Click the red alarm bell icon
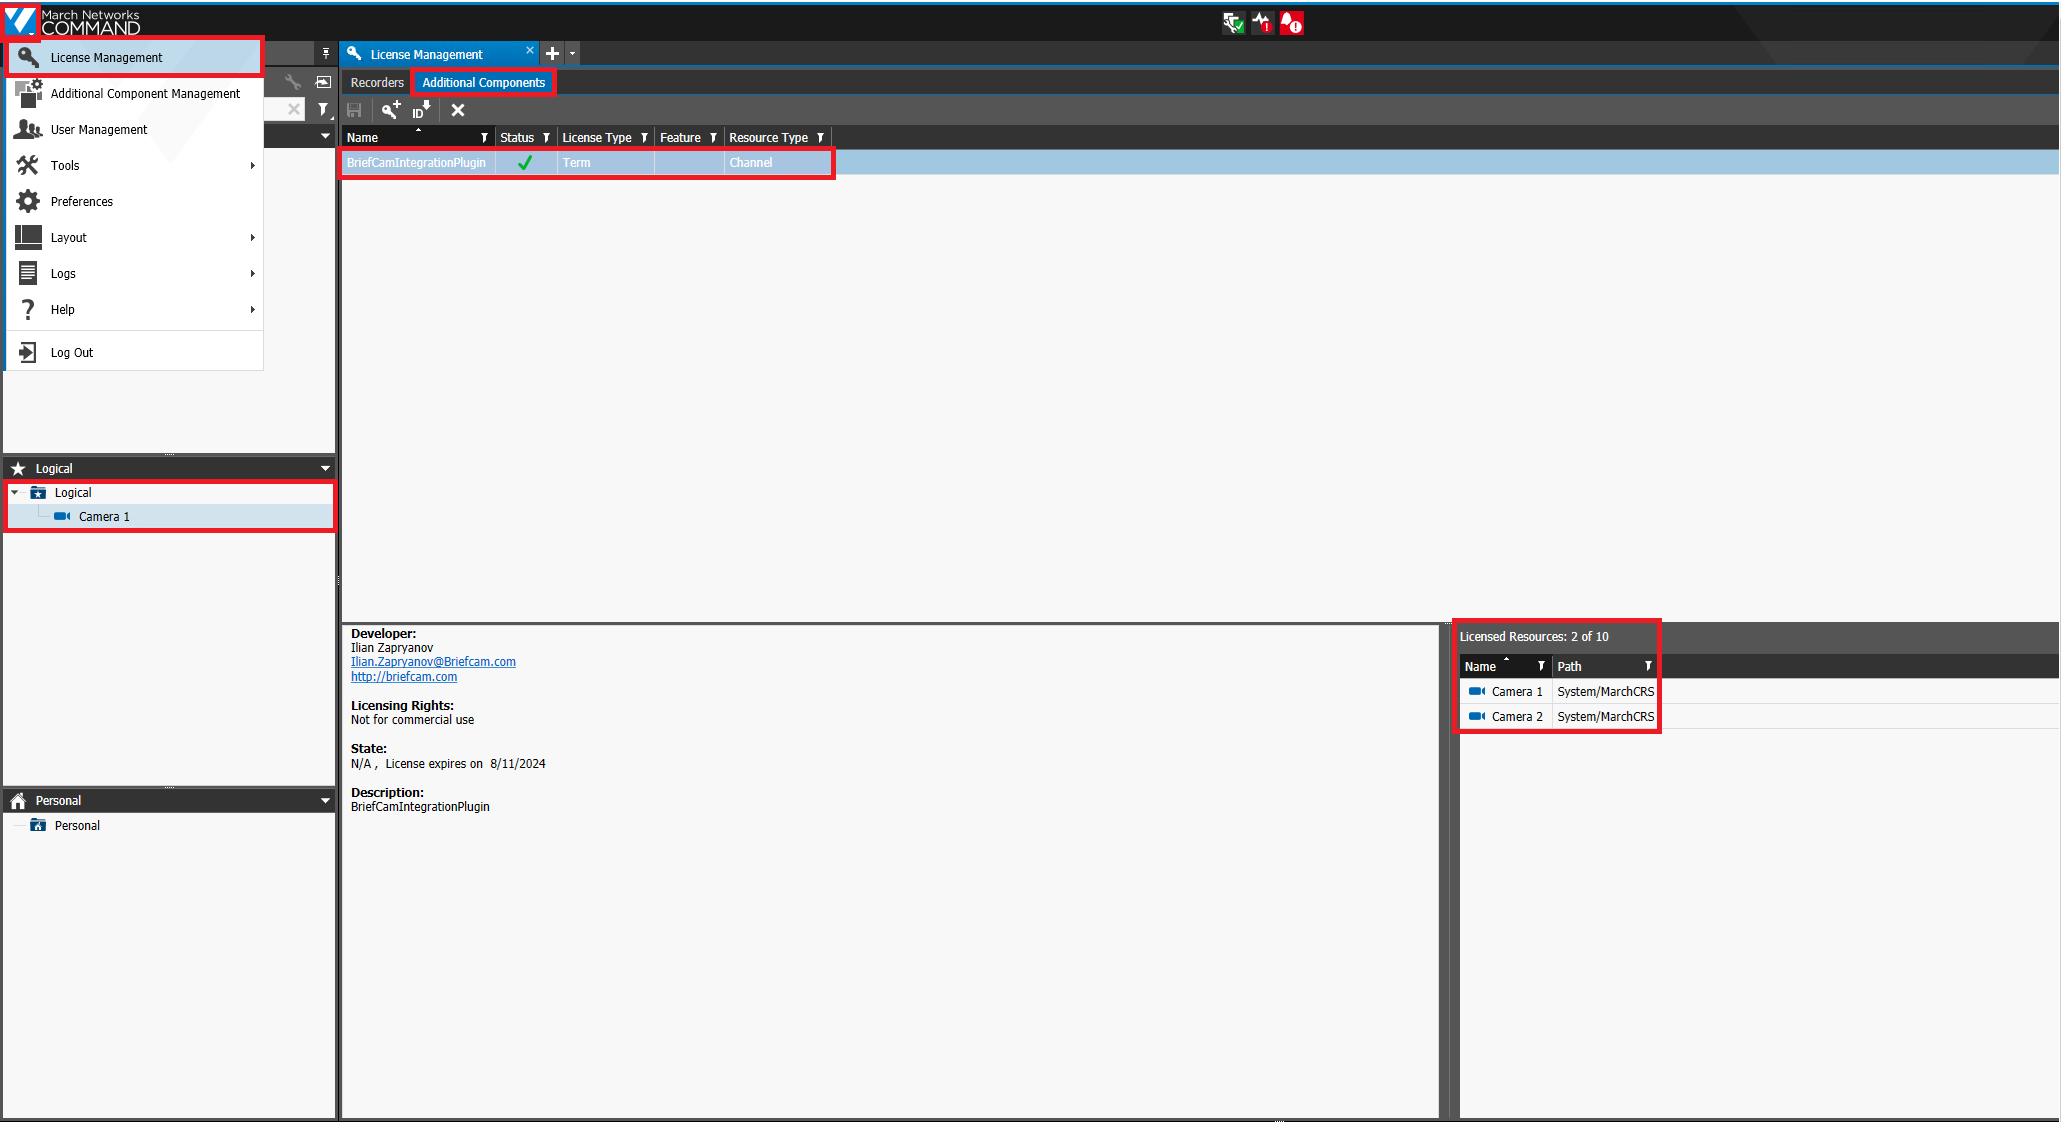Image resolution: width=2061 pixels, height=1122 pixels. [x=1291, y=23]
